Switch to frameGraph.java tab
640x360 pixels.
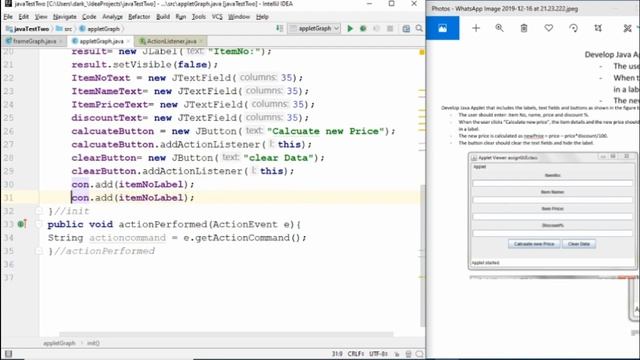point(34,41)
